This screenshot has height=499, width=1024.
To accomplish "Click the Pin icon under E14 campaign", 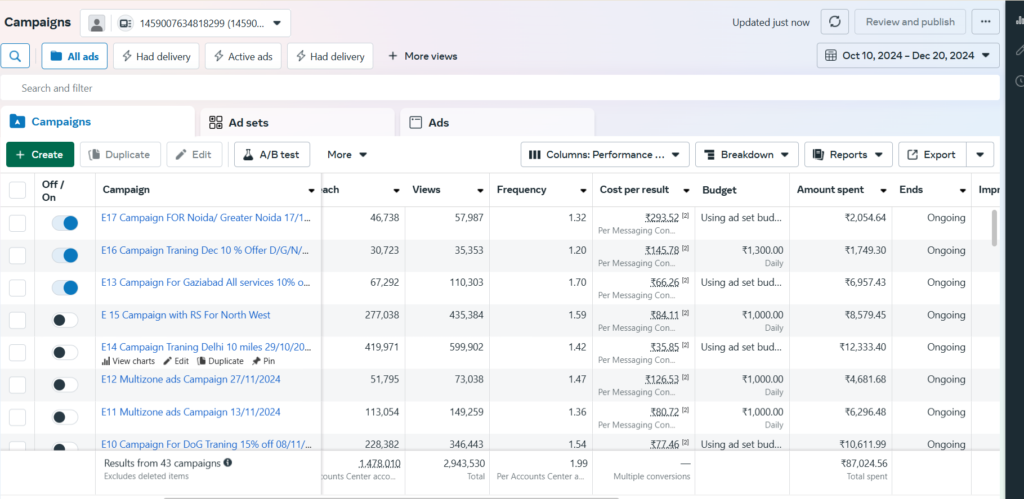I will pos(256,361).
